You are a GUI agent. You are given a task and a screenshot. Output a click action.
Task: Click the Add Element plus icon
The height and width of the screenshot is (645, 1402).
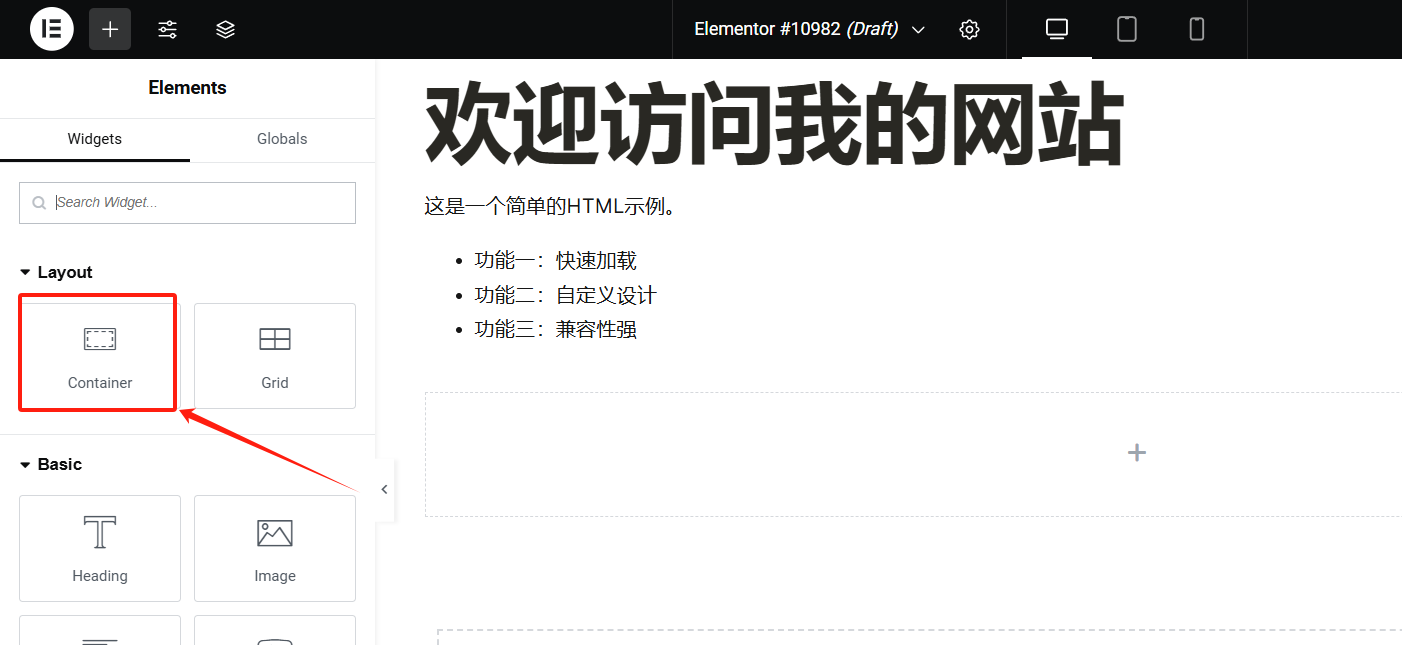(x=109, y=29)
